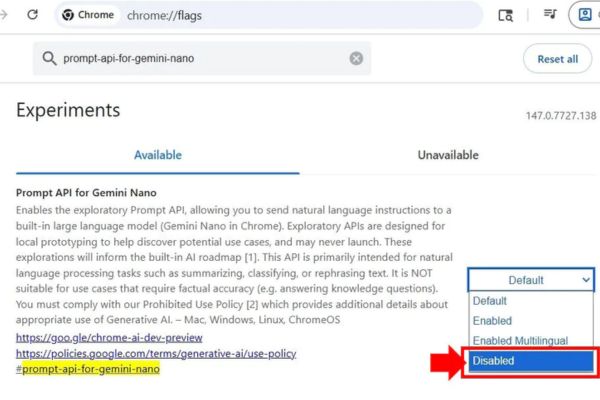The width and height of the screenshot is (600, 400).
Task: Reload the chrome://flags page
Action: (x=33, y=15)
